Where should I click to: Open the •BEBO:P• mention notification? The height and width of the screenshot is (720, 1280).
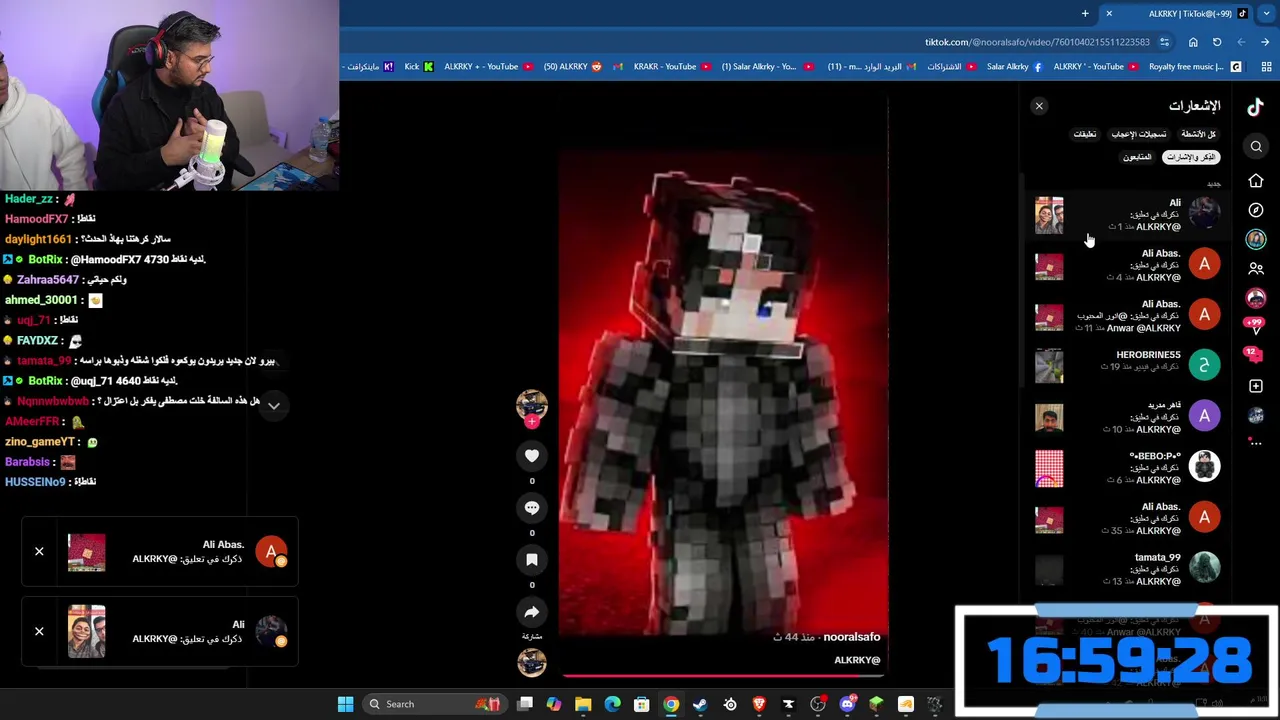(1127, 467)
